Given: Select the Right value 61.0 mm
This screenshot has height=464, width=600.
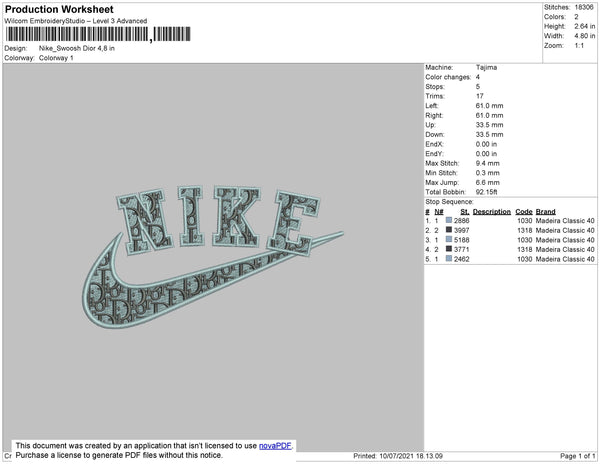Looking at the screenshot, I should click(x=489, y=115).
